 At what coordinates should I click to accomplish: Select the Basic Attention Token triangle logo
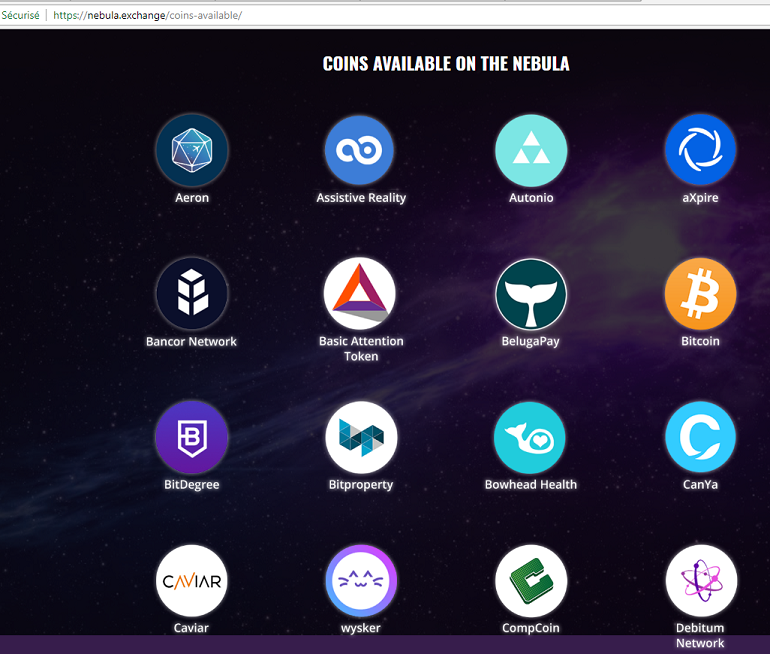tap(360, 294)
